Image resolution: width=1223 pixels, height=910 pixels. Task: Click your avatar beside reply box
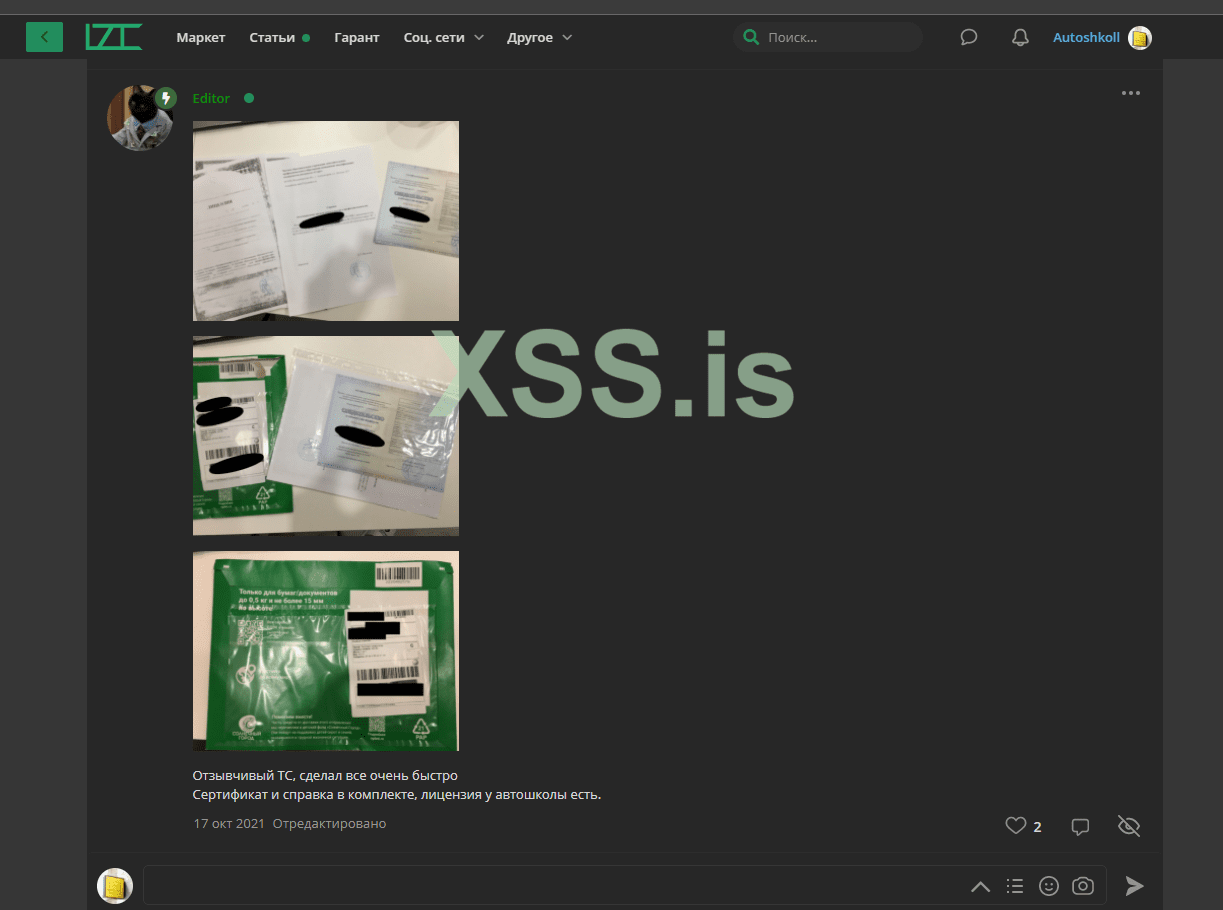click(115, 886)
